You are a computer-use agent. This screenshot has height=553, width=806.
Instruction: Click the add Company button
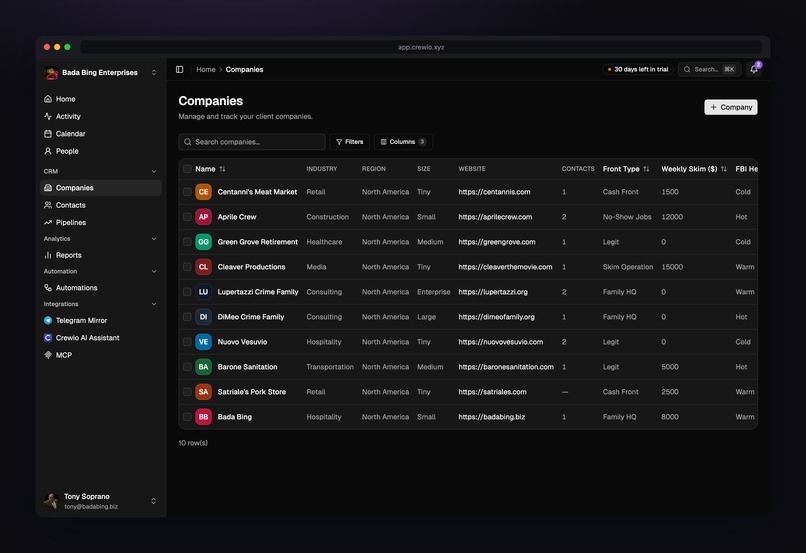[730, 107]
